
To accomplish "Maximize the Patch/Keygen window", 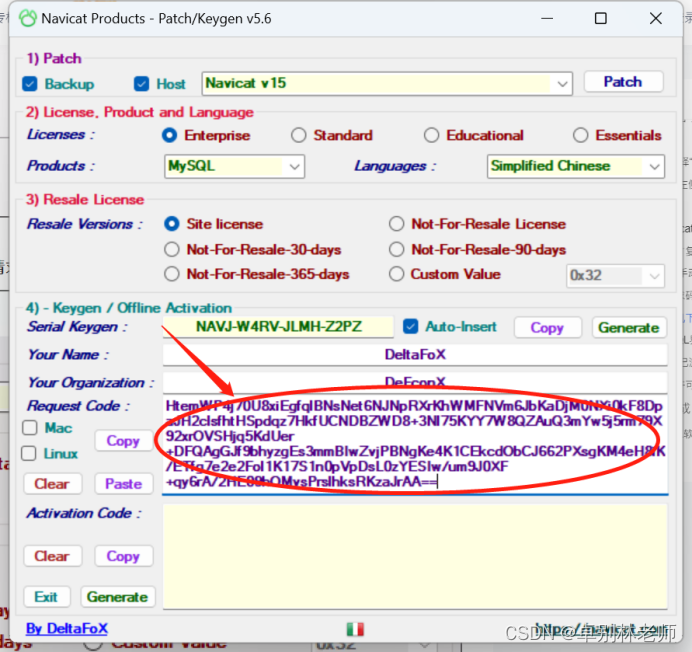I will (x=601, y=19).
